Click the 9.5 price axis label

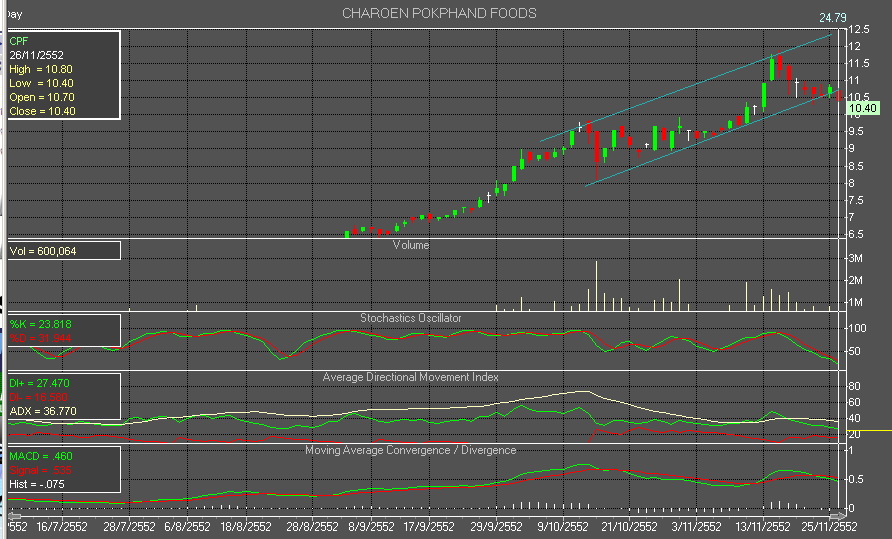pos(856,131)
